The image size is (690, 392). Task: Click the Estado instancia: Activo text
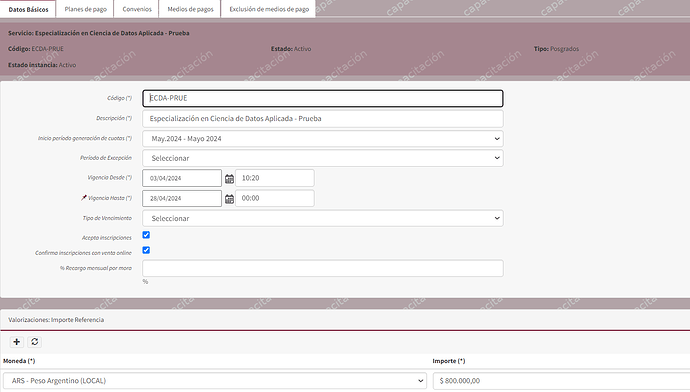(42, 65)
